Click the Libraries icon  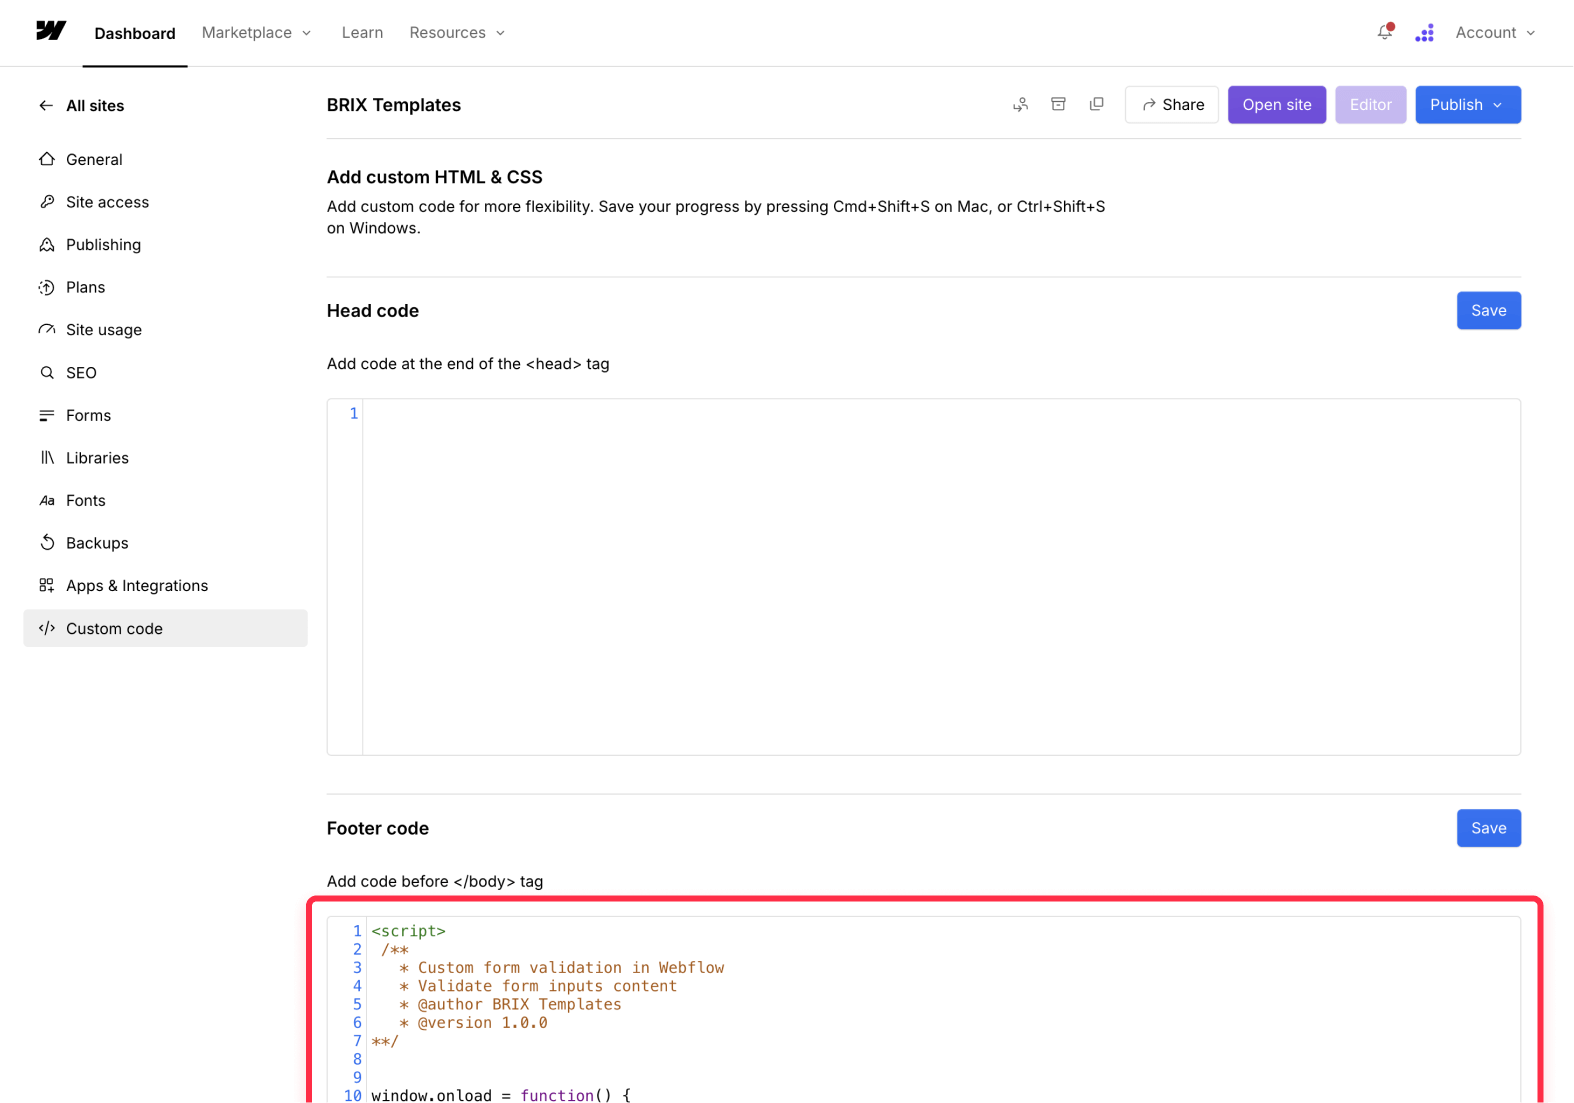pyautogui.click(x=47, y=458)
